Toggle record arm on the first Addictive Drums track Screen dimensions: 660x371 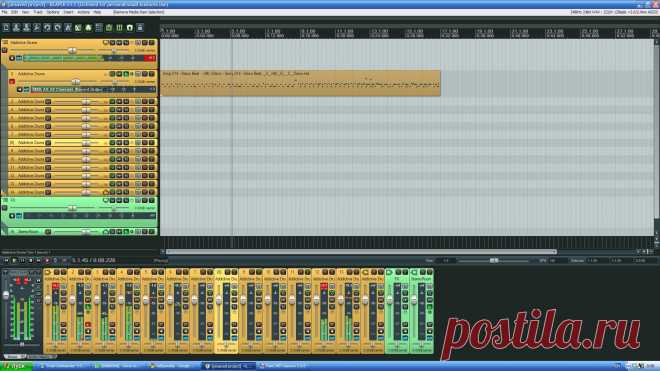point(5,50)
